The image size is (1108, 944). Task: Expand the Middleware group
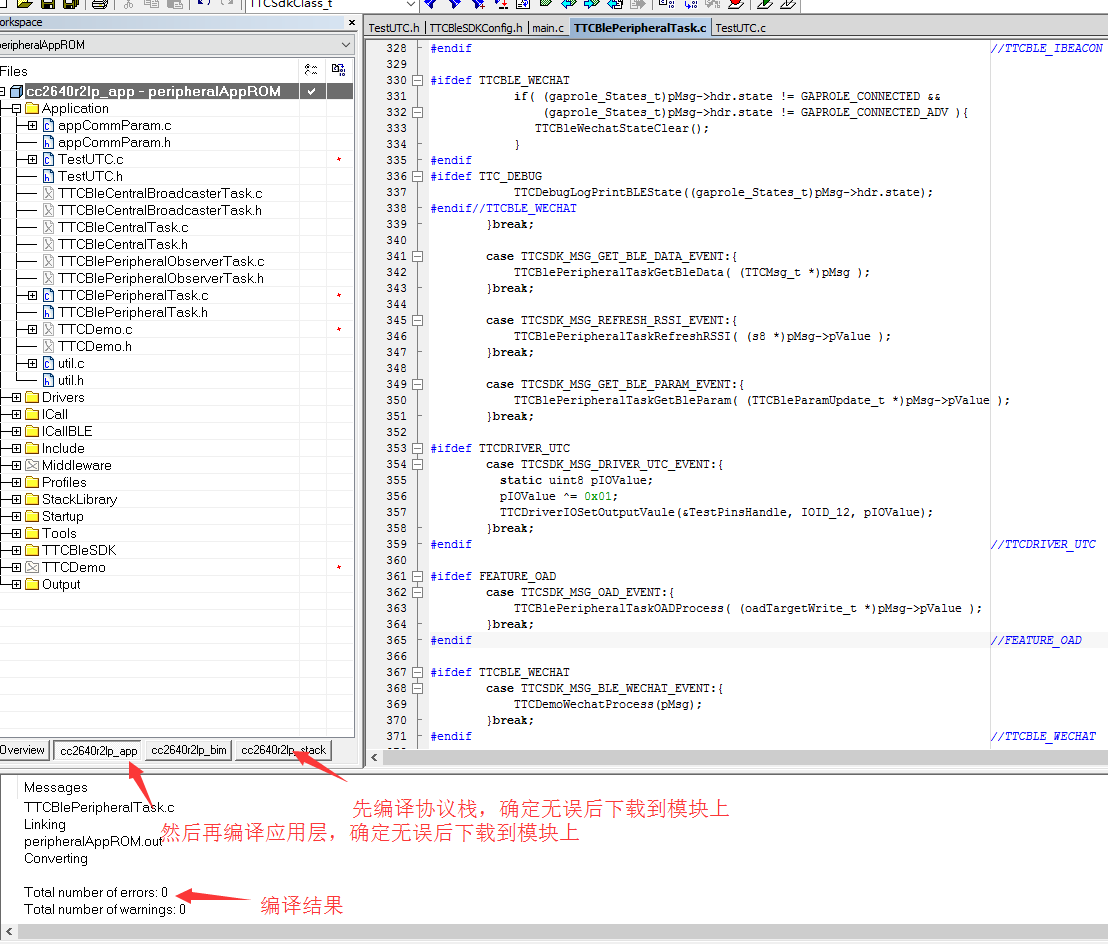(x=16, y=465)
